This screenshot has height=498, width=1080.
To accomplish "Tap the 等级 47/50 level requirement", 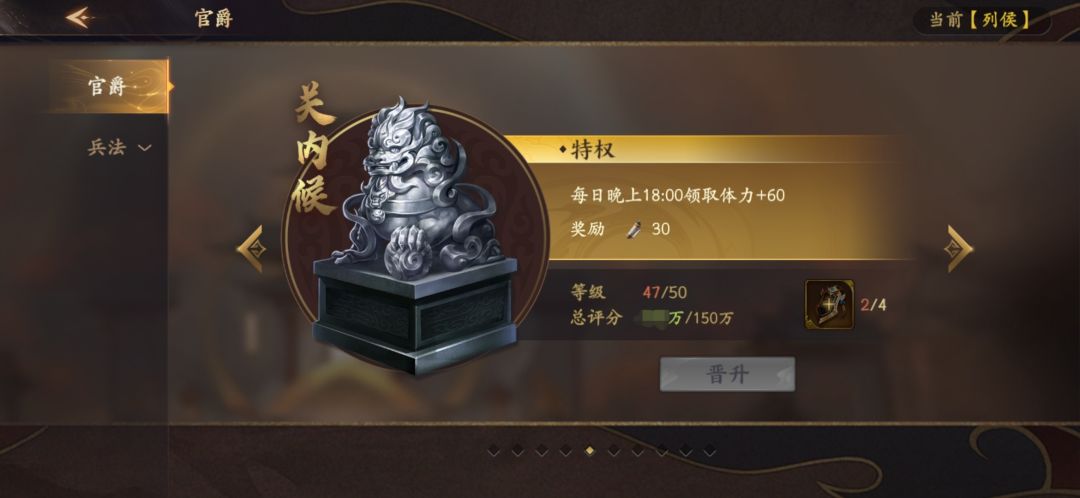I will [628, 292].
